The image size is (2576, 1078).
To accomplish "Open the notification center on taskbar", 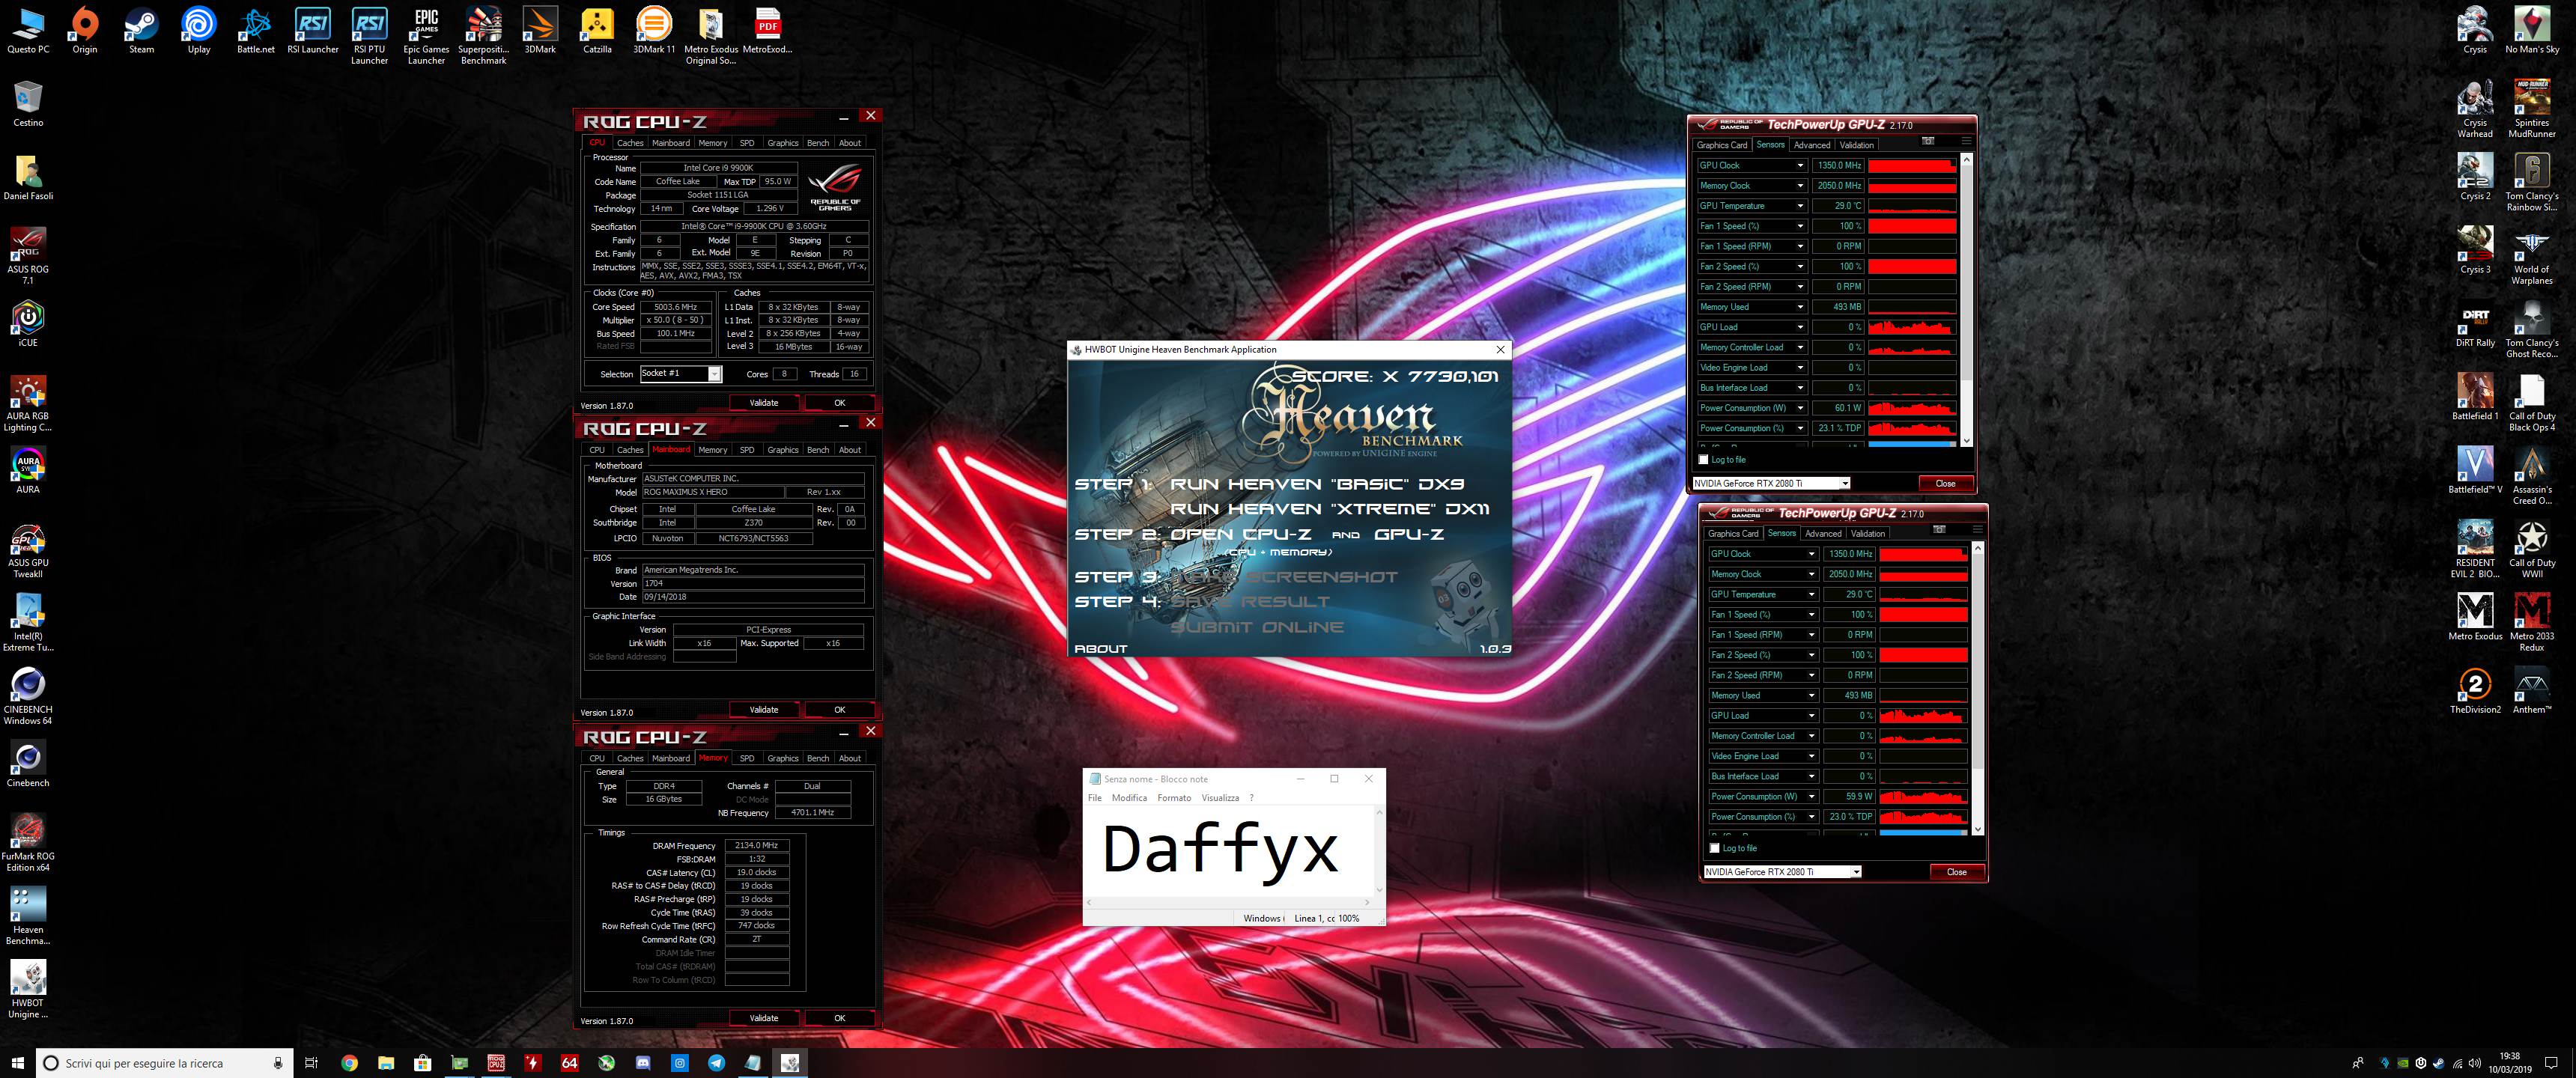I will click(x=2551, y=1063).
